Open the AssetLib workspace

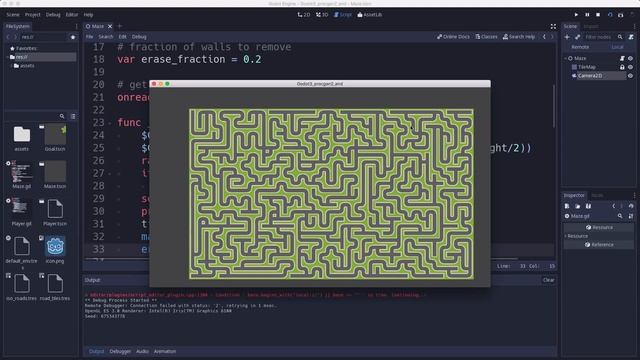point(370,15)
